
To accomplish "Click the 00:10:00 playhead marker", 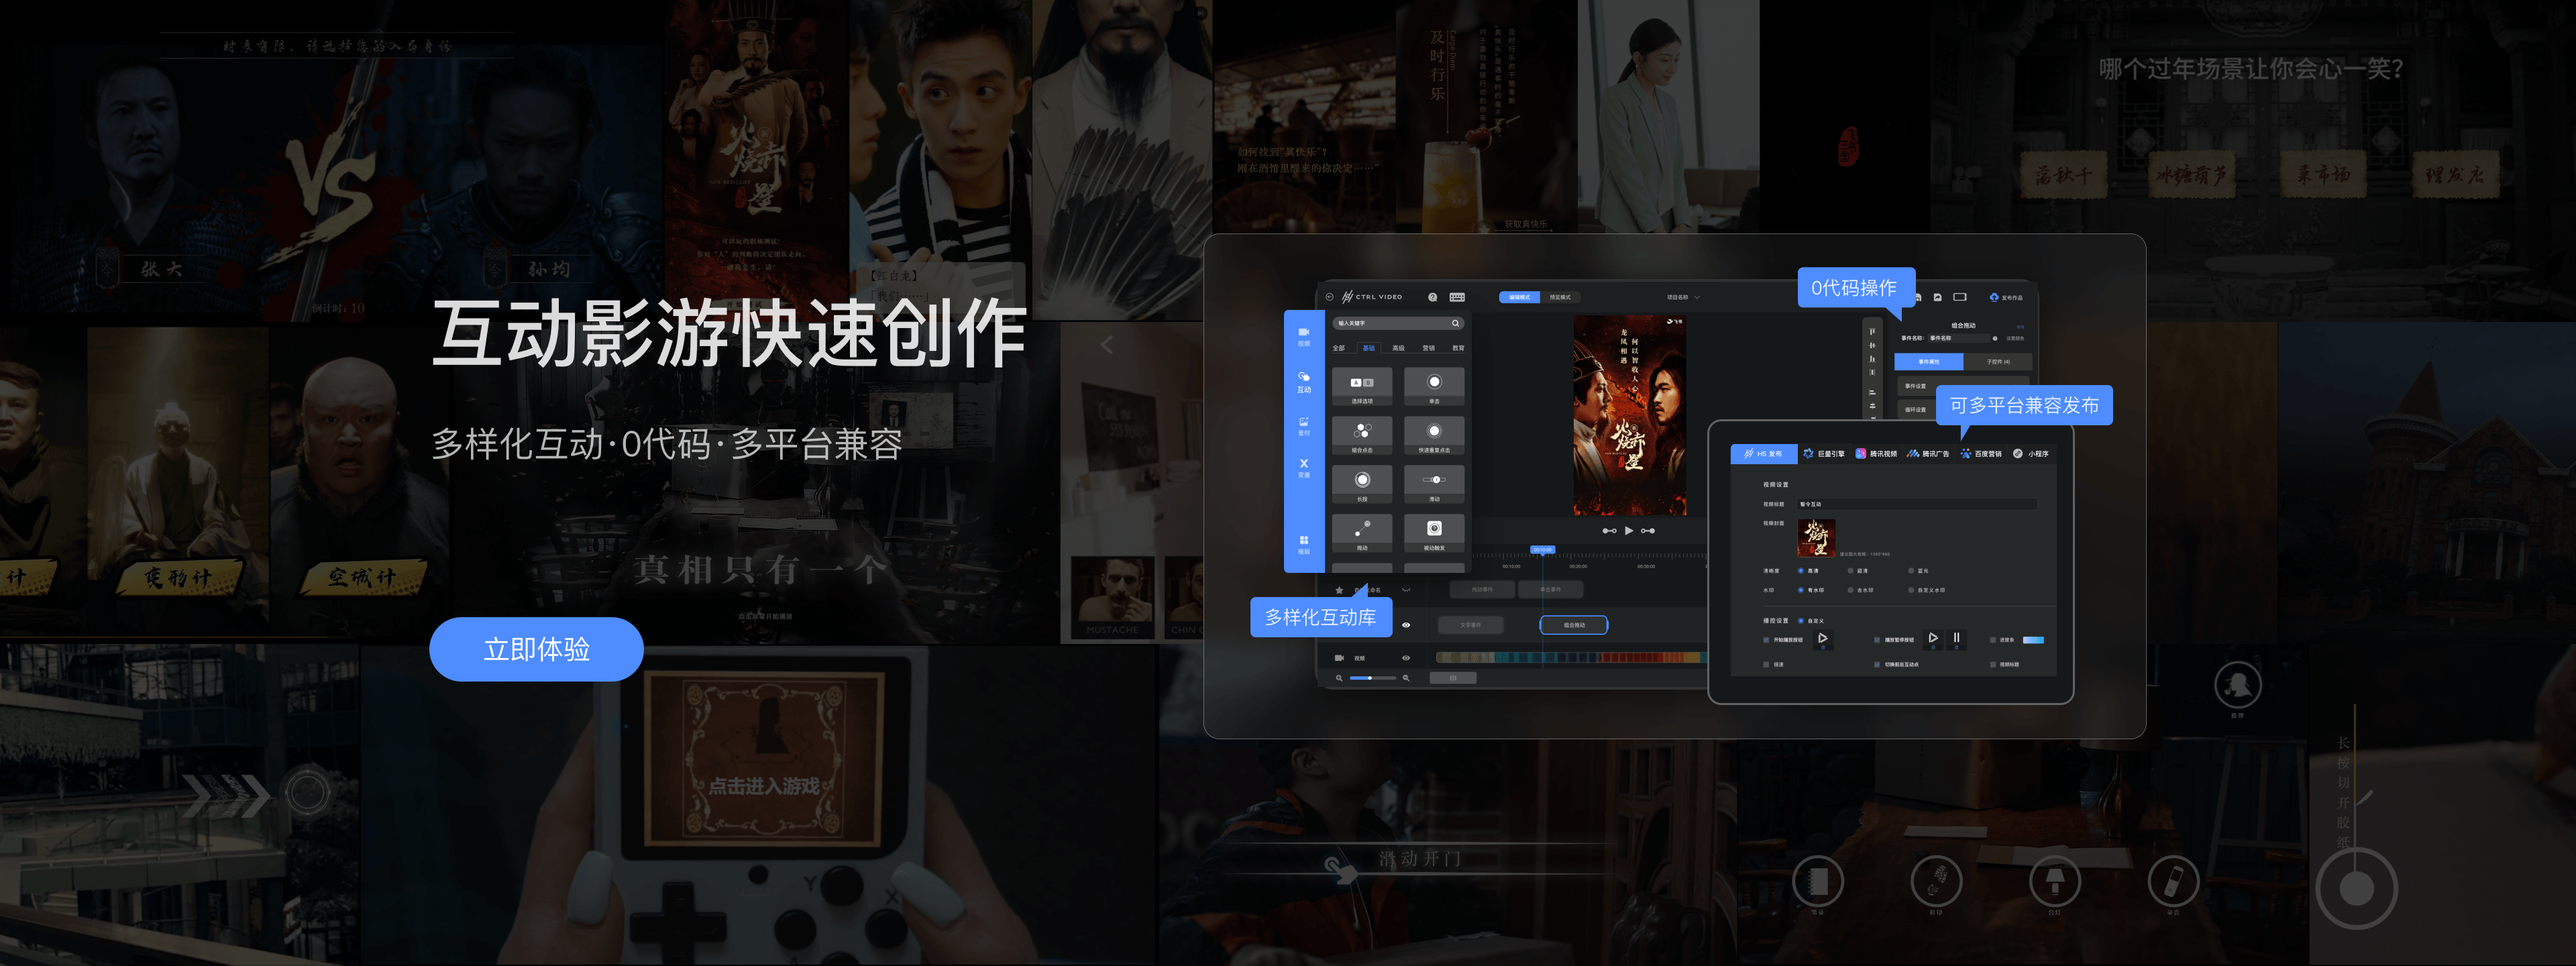I will [1543, 550].
